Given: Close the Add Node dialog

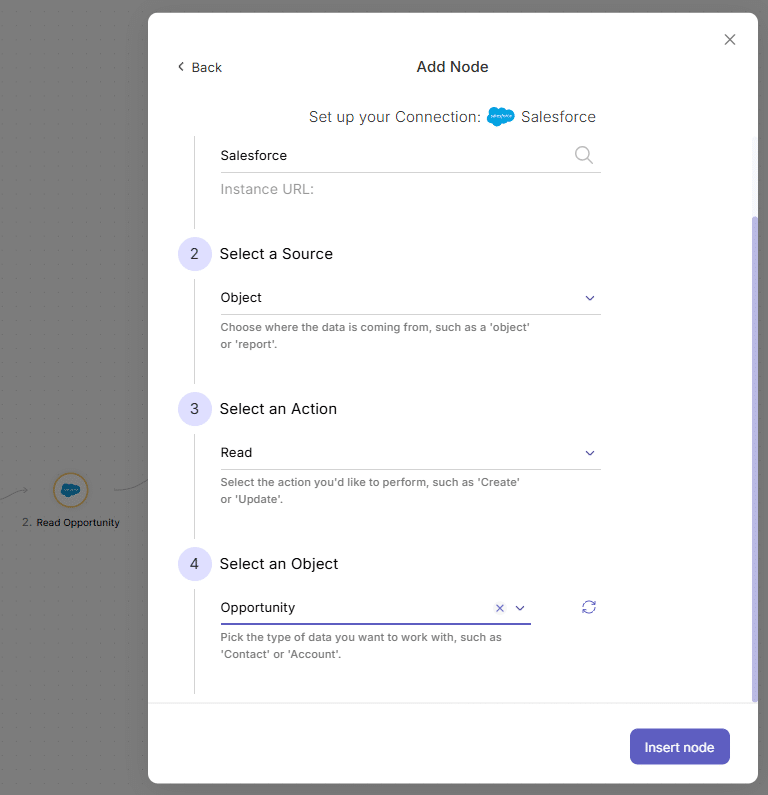Looking at the screenshot, I should coord(729,40).
